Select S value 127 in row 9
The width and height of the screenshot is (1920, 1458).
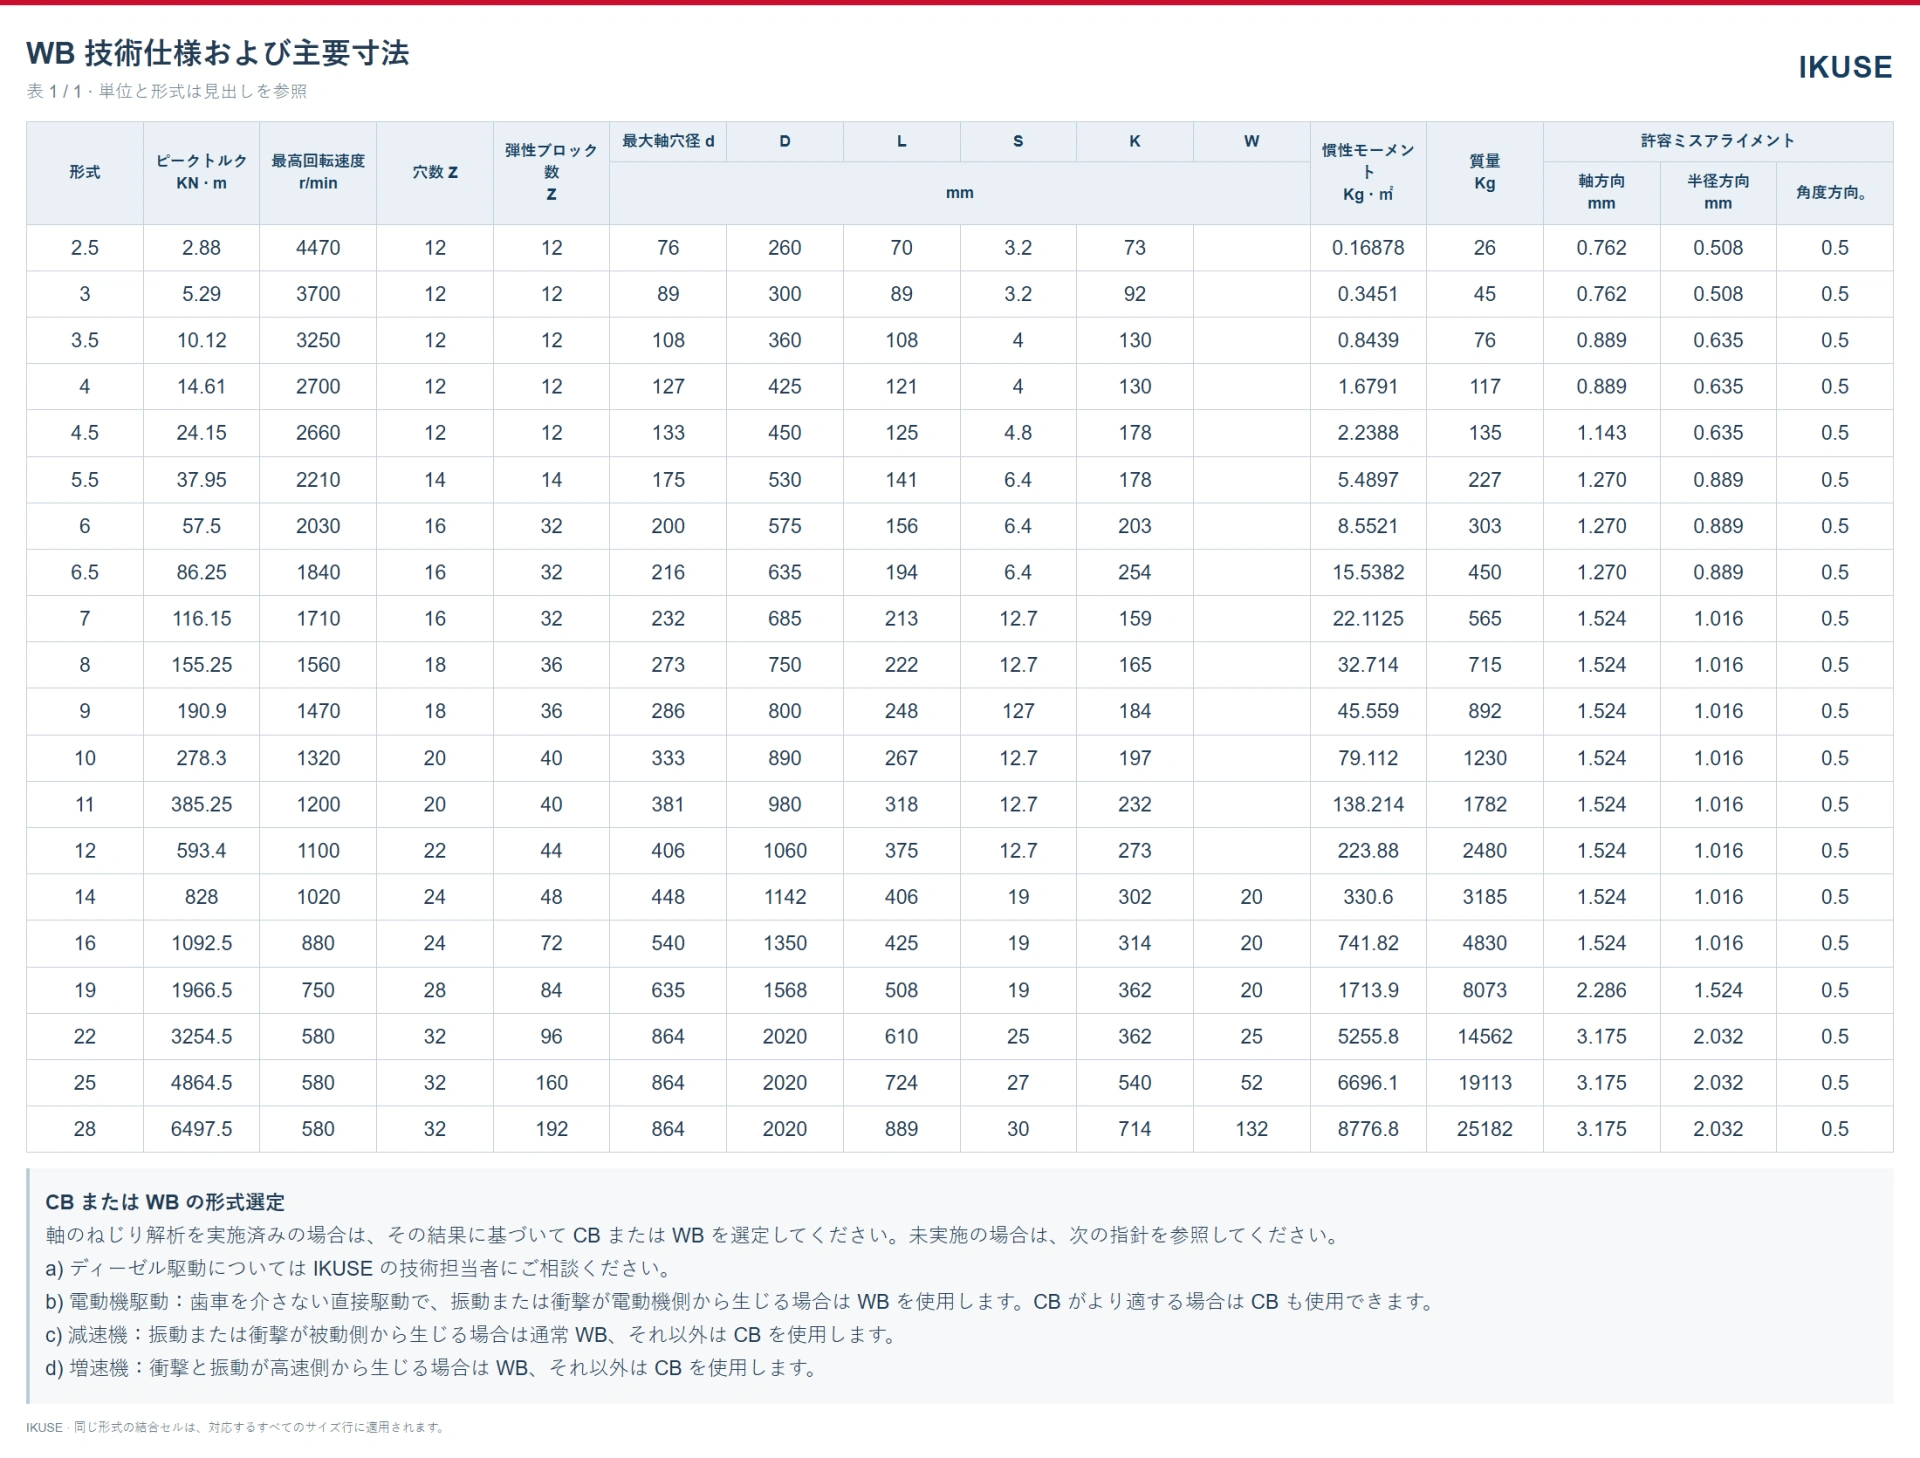pos(1018,711)
